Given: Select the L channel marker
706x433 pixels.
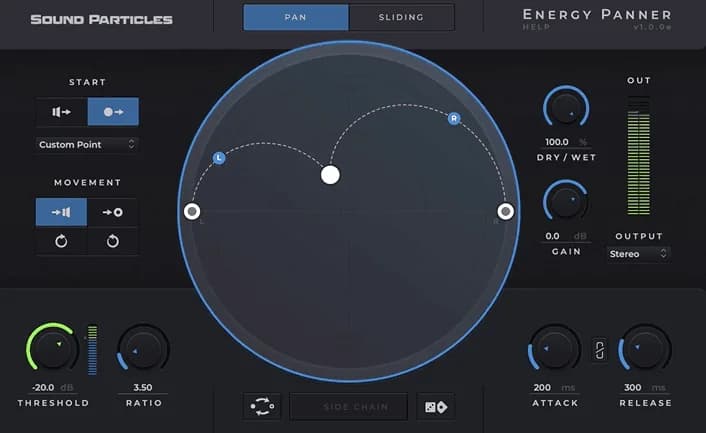Looking at the screenshot, I should pos(219,158).
